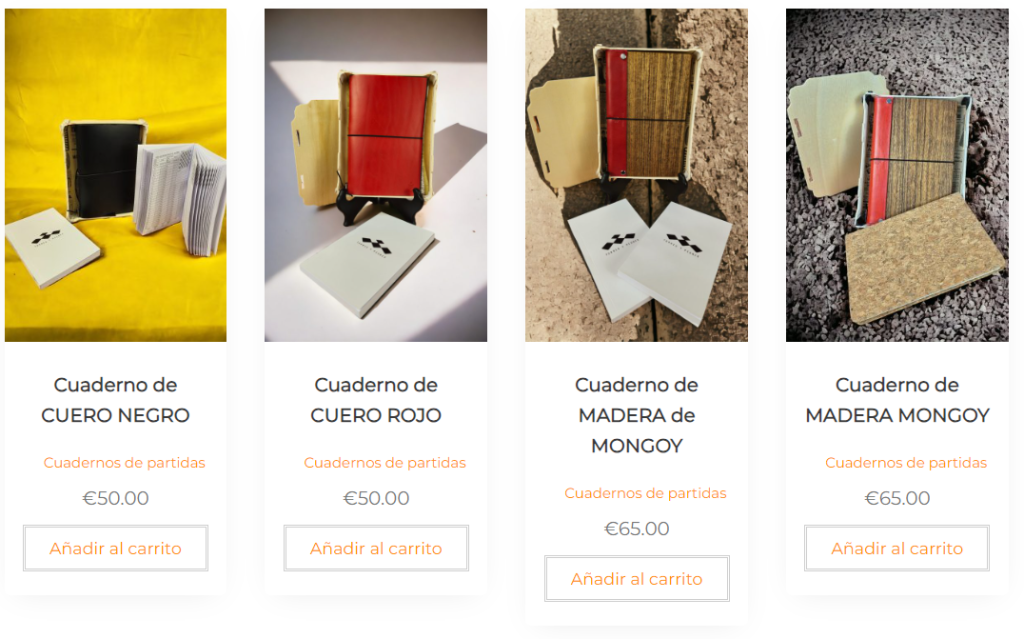This screenshot has height=639, width=1024.
Task: Click the €65.00 price of MADERA MONGOY
Action: pos(897,498)
